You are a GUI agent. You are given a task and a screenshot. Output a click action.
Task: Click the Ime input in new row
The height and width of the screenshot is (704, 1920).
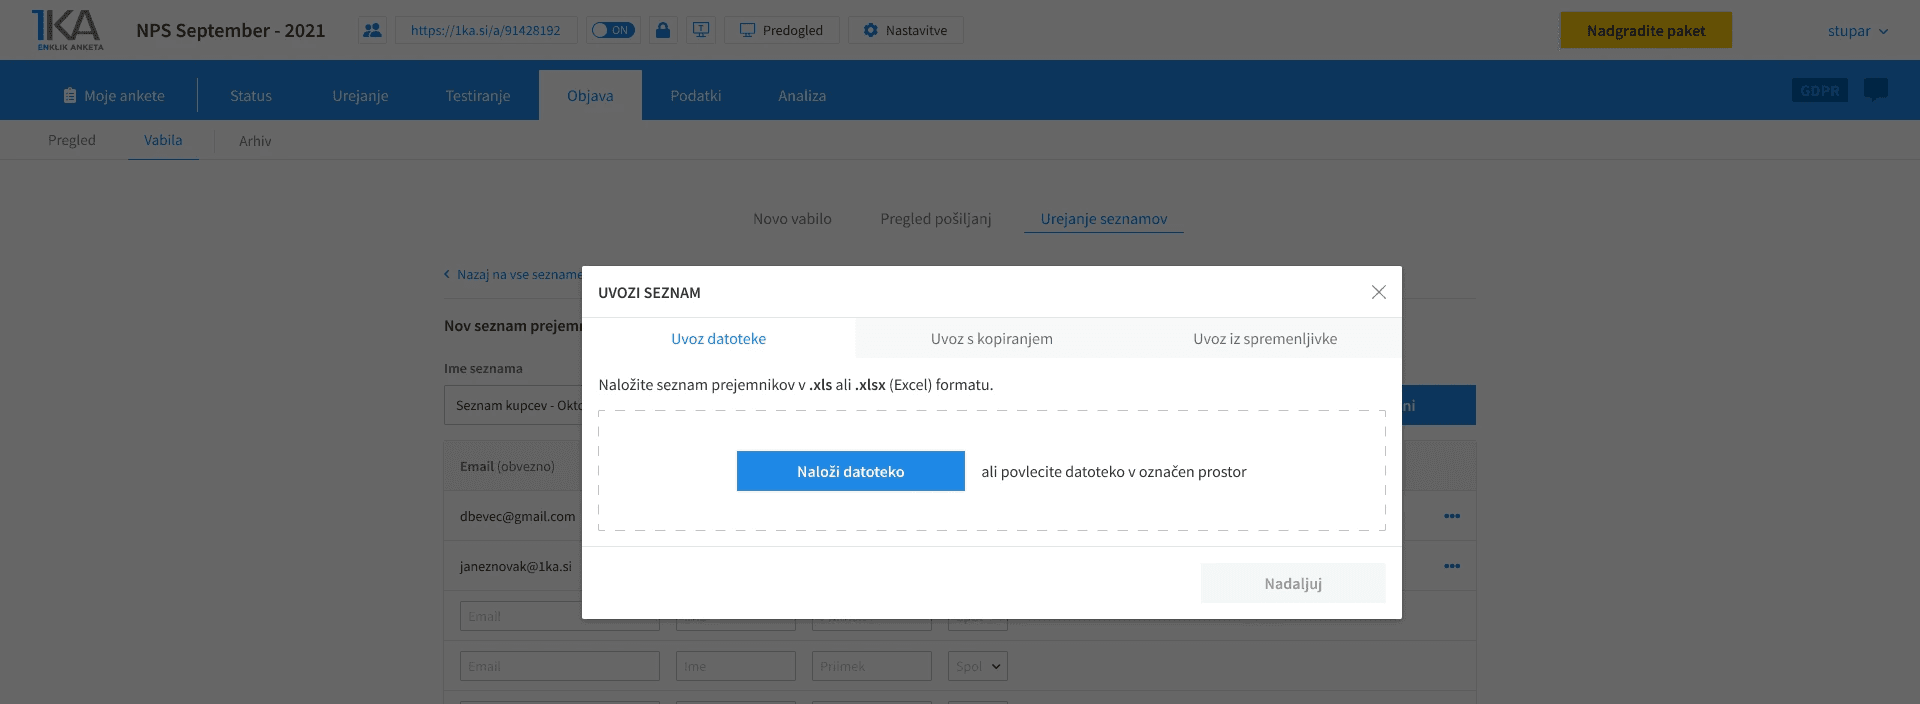click(x=736, y=666)
